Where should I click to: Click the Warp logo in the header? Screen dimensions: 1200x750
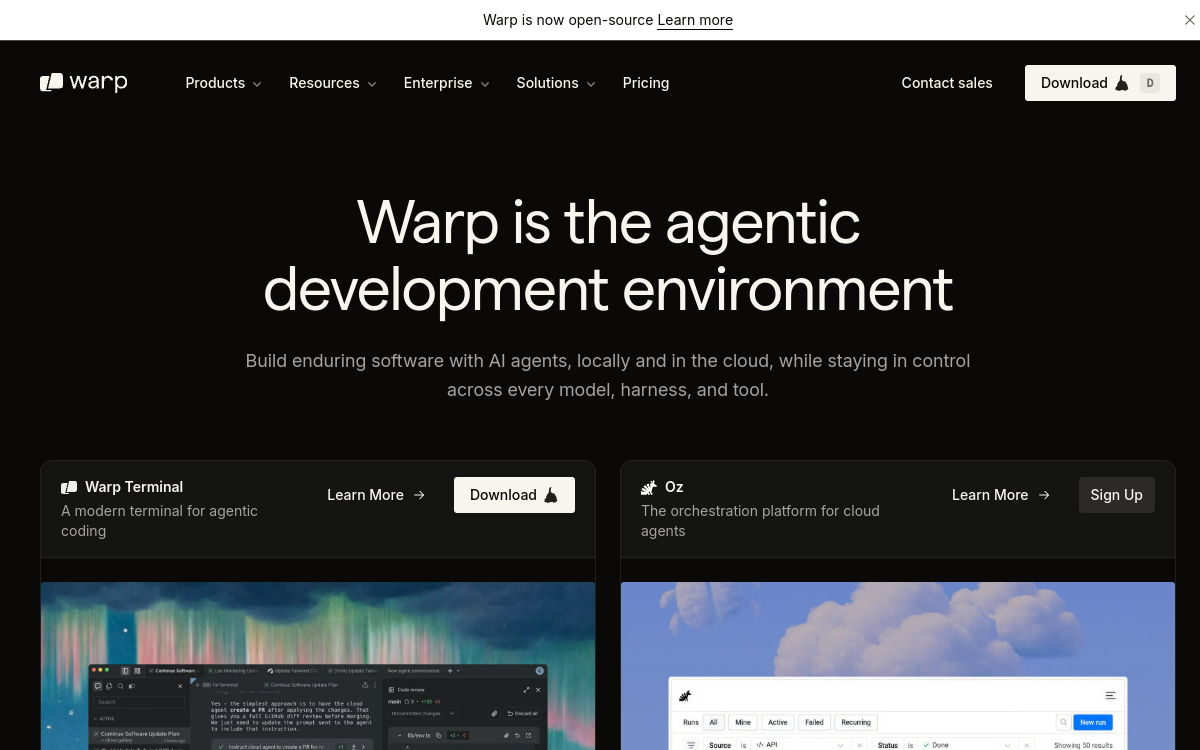click(84, 83)
